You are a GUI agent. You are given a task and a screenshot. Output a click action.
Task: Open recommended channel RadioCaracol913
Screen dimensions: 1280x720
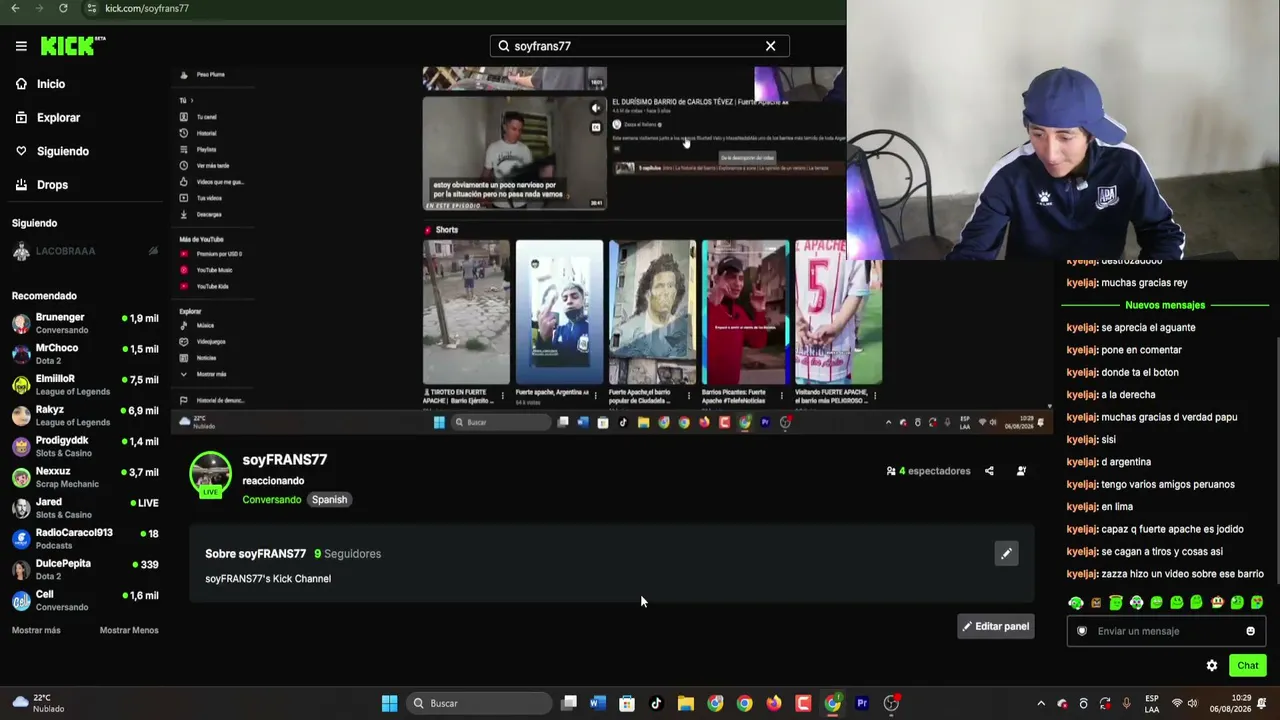[85, 539]
